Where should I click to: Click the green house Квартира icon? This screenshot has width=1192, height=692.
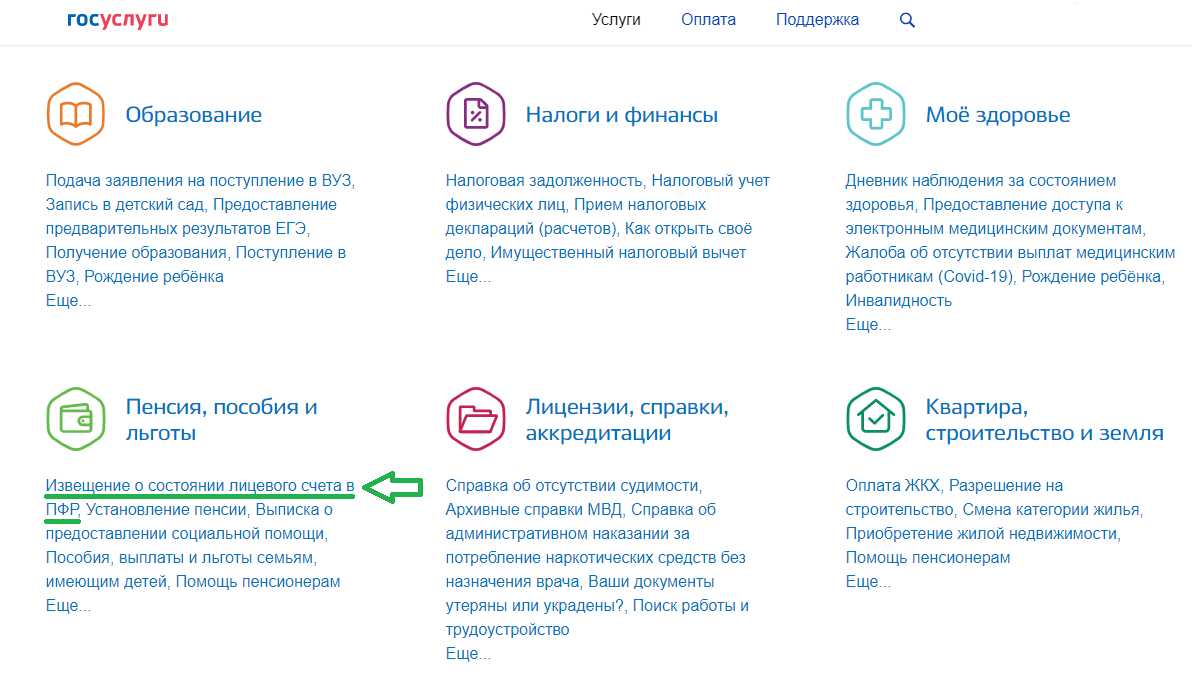[876, 419]
